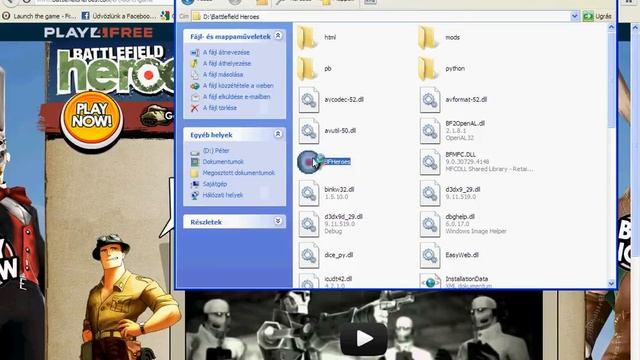Click the 'EasyWeb.dll' file name
The height and width of the screenshot is (360, 640).
click(x=462, y=255)
